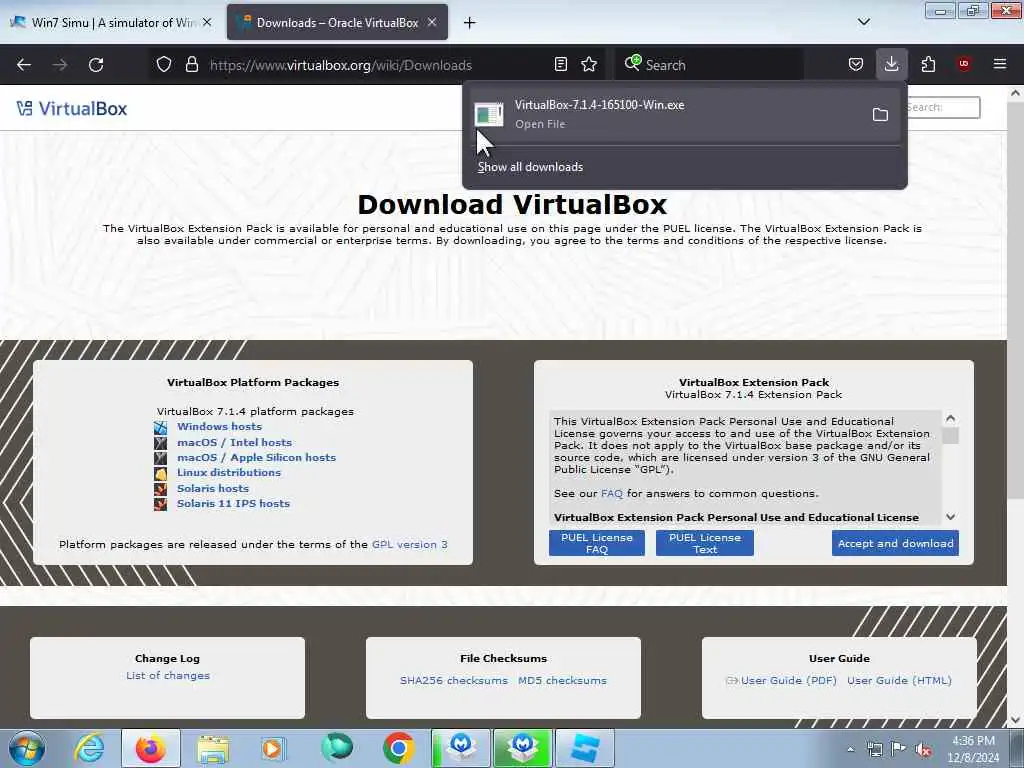Switch to the Win7 Simu tab
Viewport: 1024px width, 768px height.
[111, 23]
